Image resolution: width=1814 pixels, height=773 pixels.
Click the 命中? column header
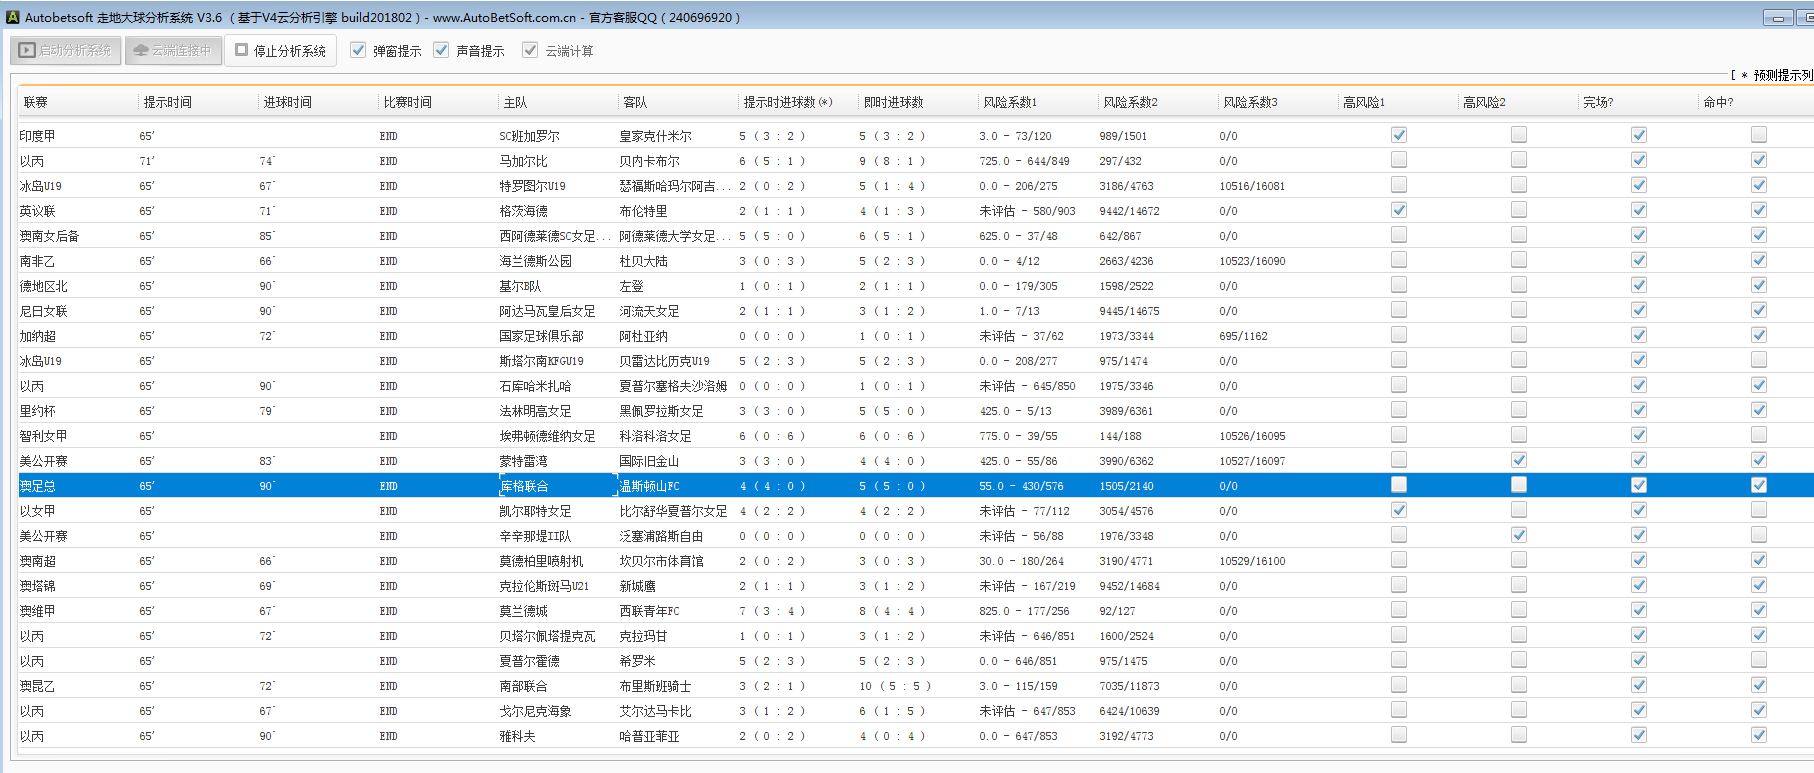[x=1718, y=102]
